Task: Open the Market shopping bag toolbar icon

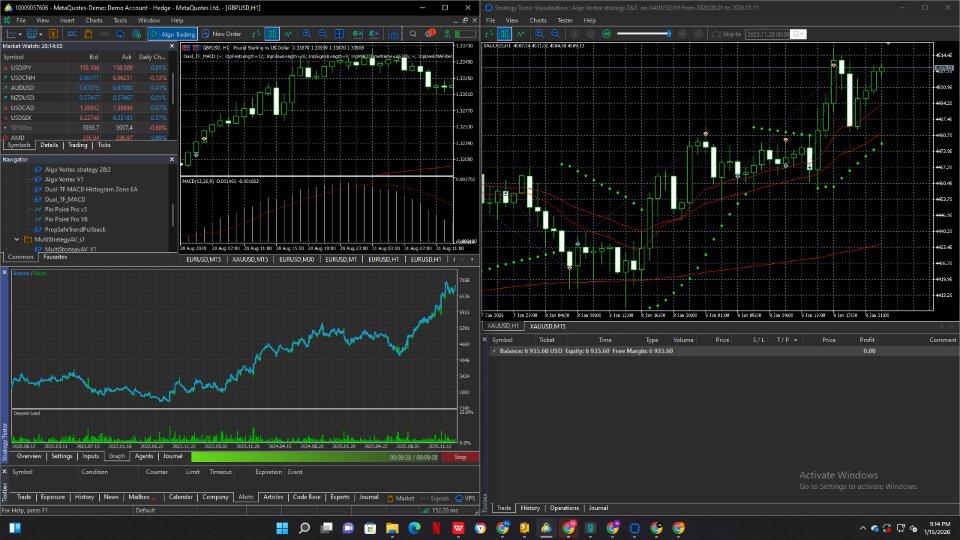Action: pyautogui.click(x=88, y=34)
